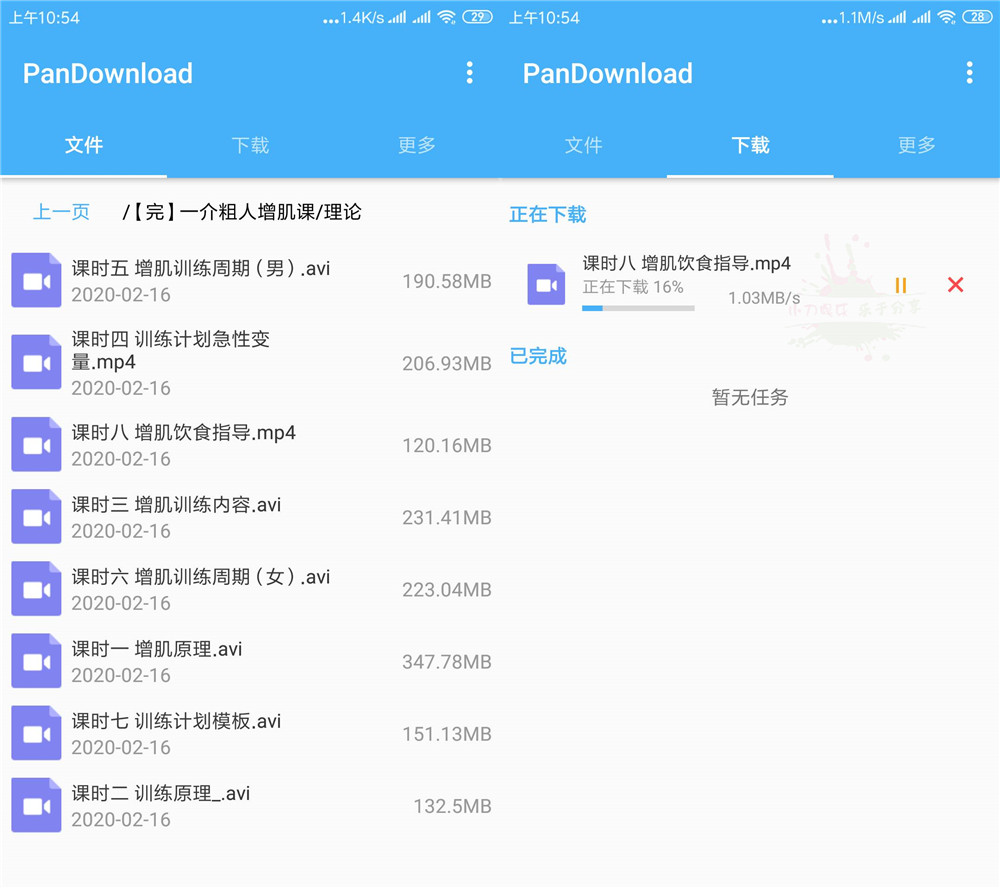Tap video icon of 课时四 训练计划急性变量.mp4
This screenshot has width=1000, height=888.
36,362
